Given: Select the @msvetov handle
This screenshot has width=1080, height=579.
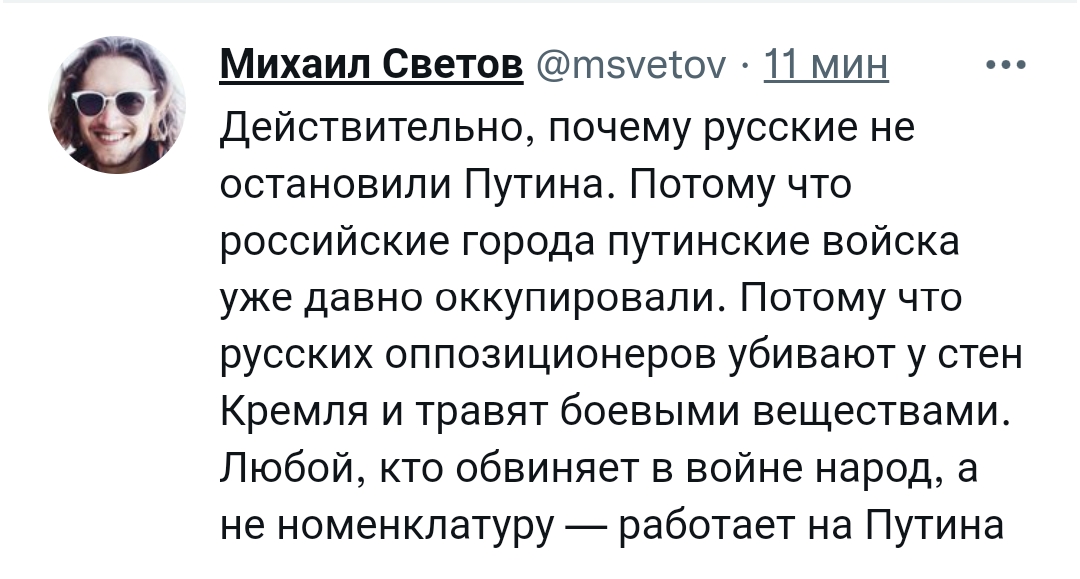Looking at the screenshot, I should 630,67.
